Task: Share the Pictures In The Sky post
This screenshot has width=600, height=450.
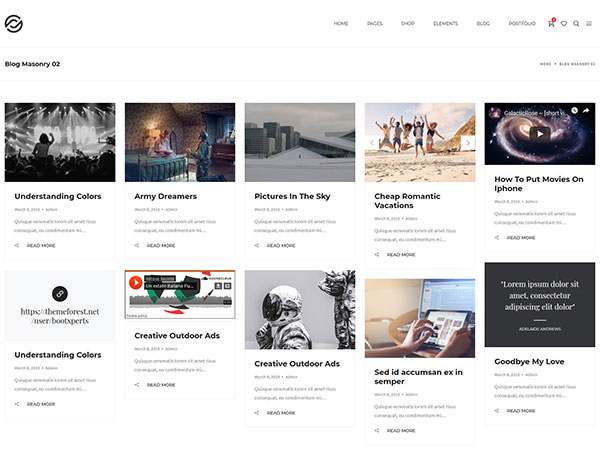Action: click(x=257, y=245)
